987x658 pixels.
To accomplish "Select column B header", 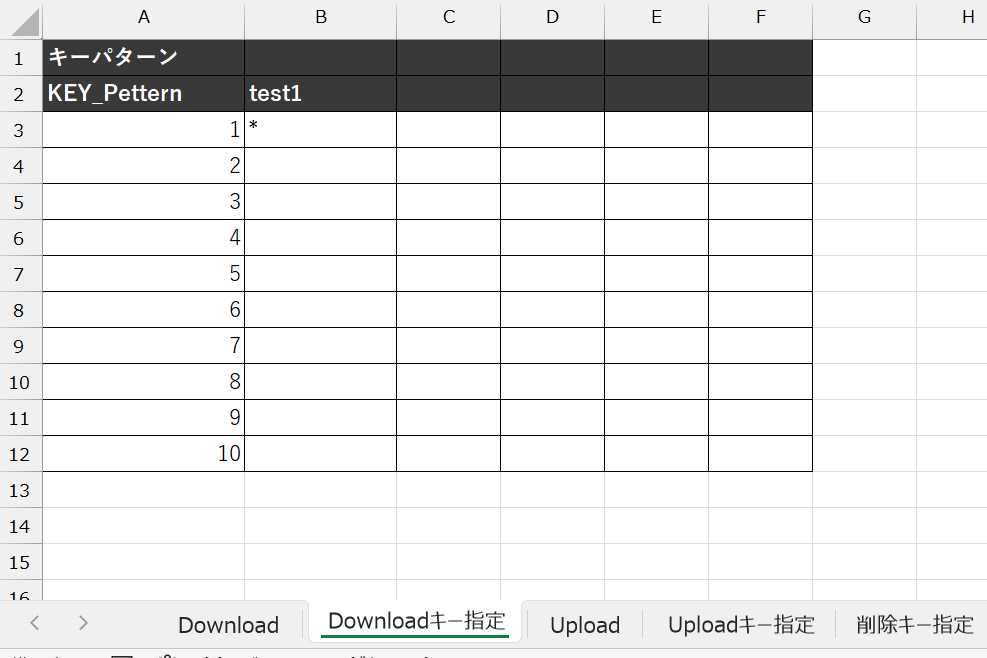I will pyautogui.click(x=320, y=17).
